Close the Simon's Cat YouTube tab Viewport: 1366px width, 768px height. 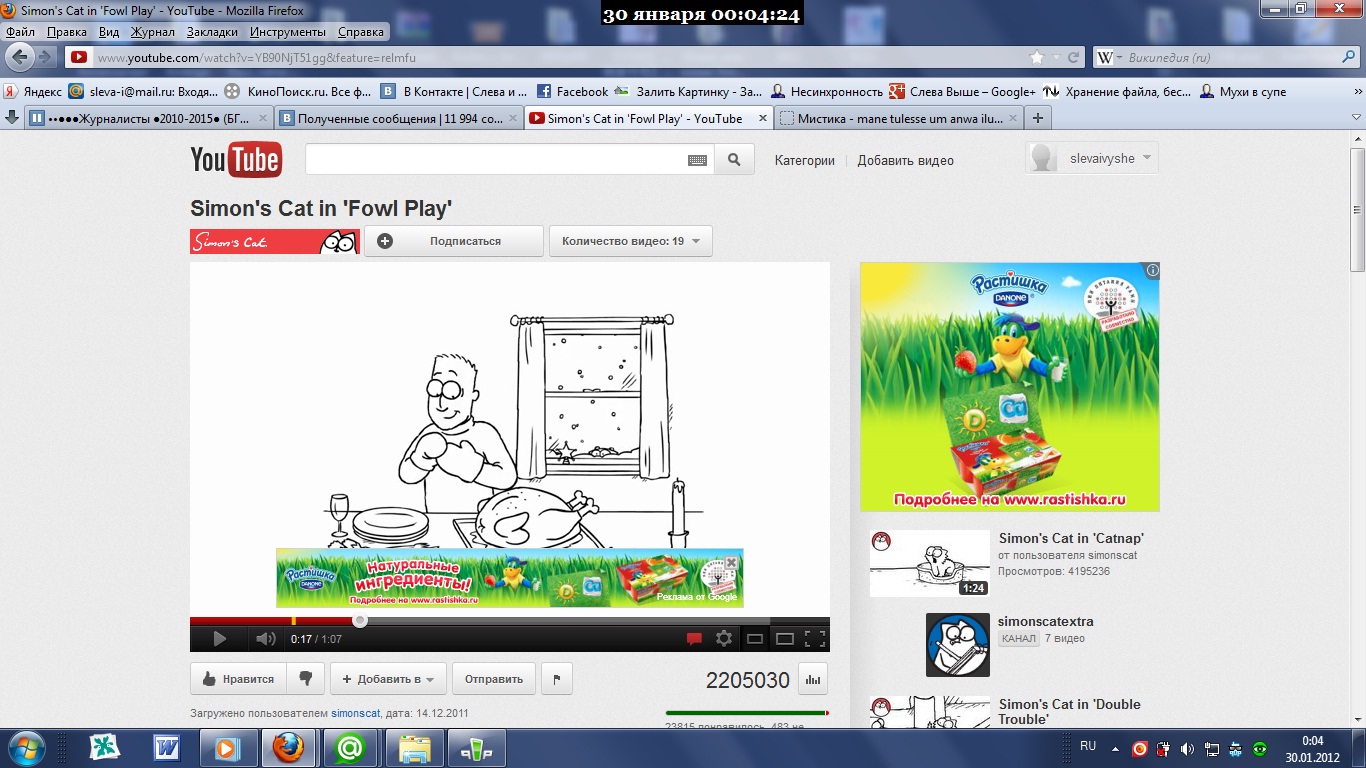(761, 118)
